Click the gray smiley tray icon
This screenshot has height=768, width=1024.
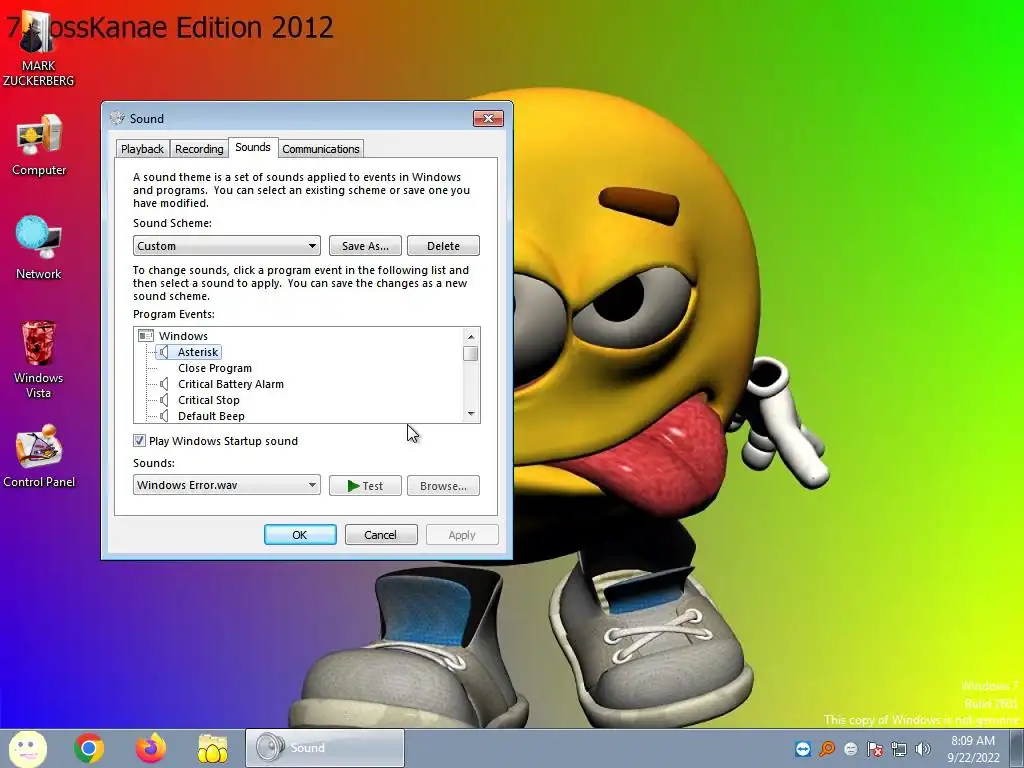(851, 749)
